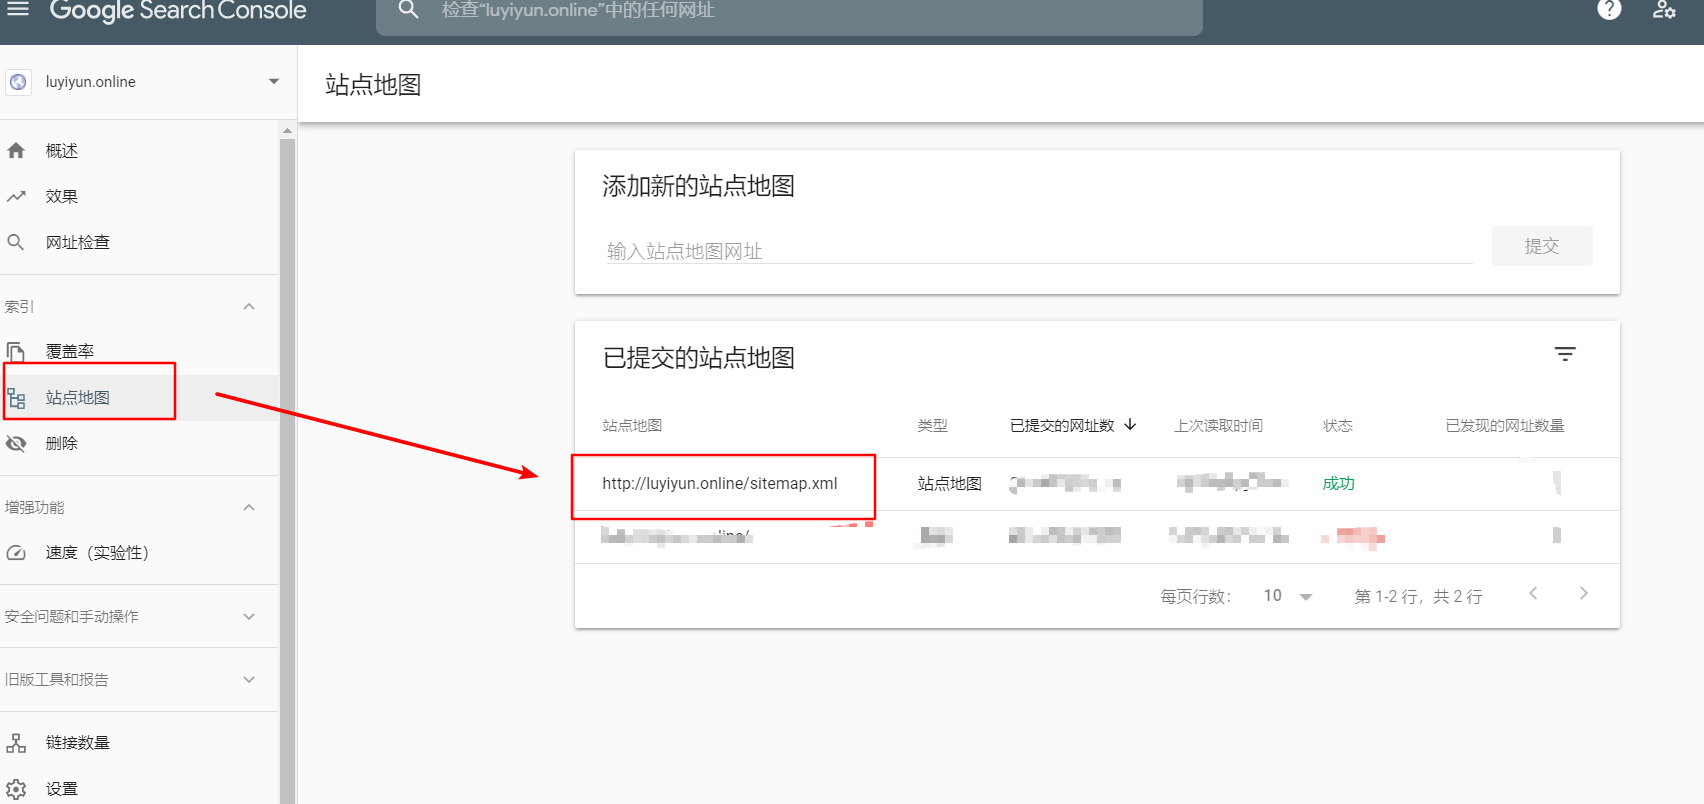Screen dimensions: 1704x804
Task: Focus the 输入站点地图网址 input field
Action: (x=1038, y=251)
